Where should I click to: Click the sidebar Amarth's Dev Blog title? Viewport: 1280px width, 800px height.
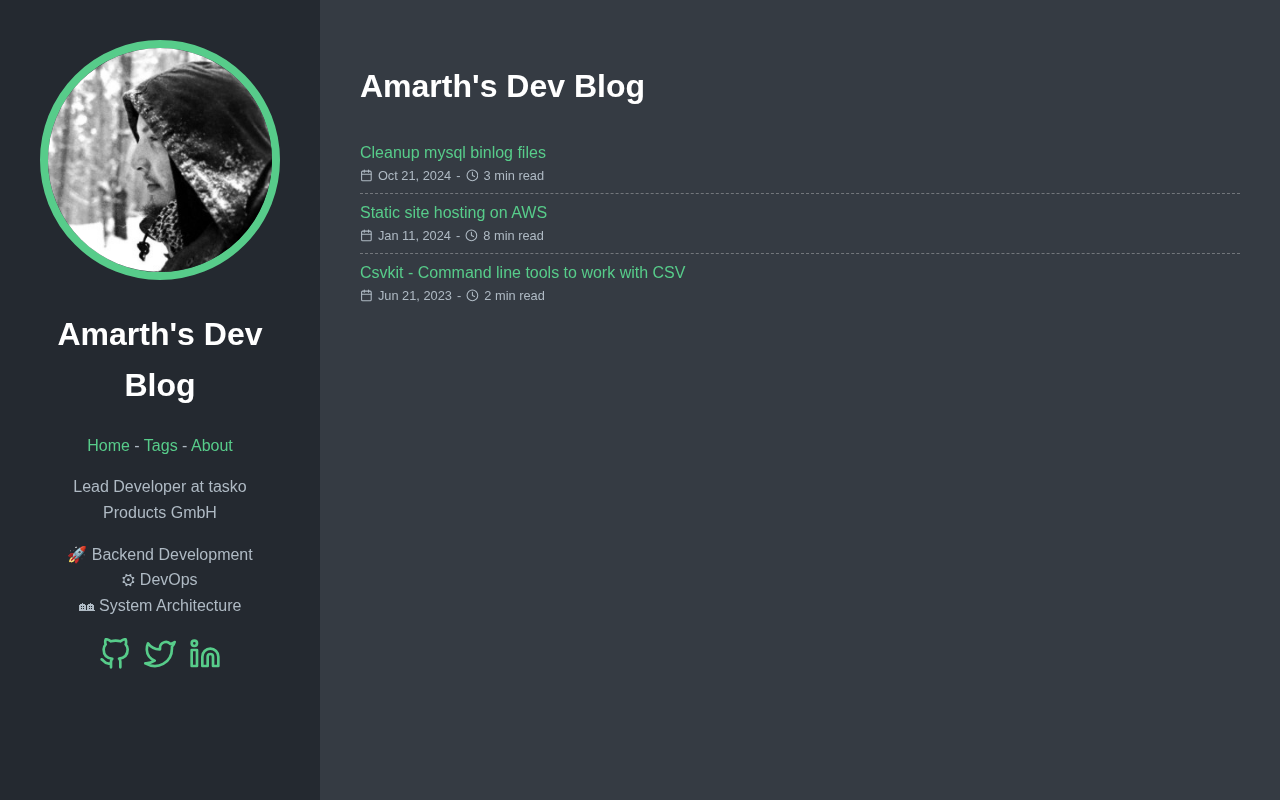pos(160,359)
